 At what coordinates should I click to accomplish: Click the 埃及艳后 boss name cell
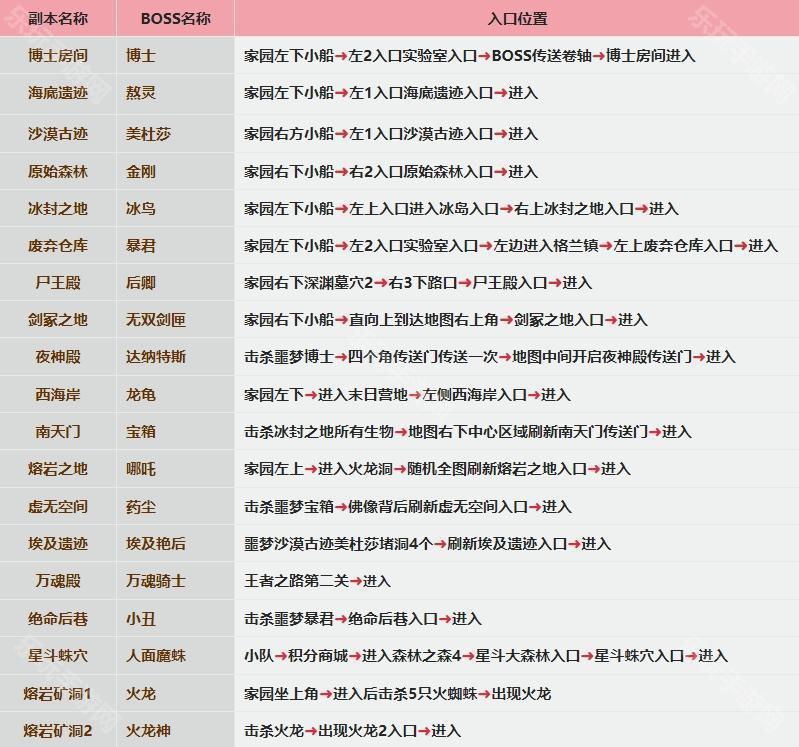tap(155, 544)
